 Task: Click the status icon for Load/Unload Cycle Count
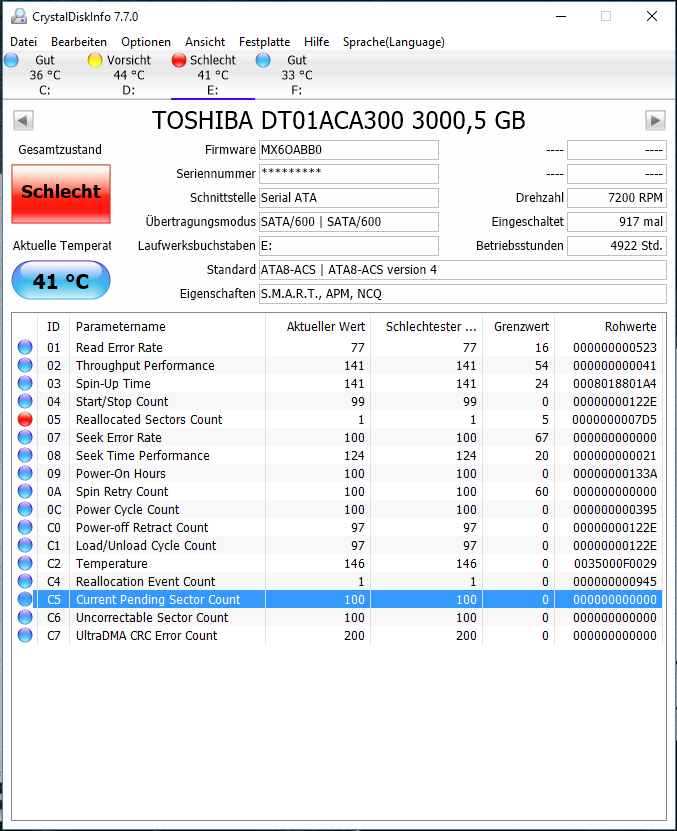(x=25, y=545)
